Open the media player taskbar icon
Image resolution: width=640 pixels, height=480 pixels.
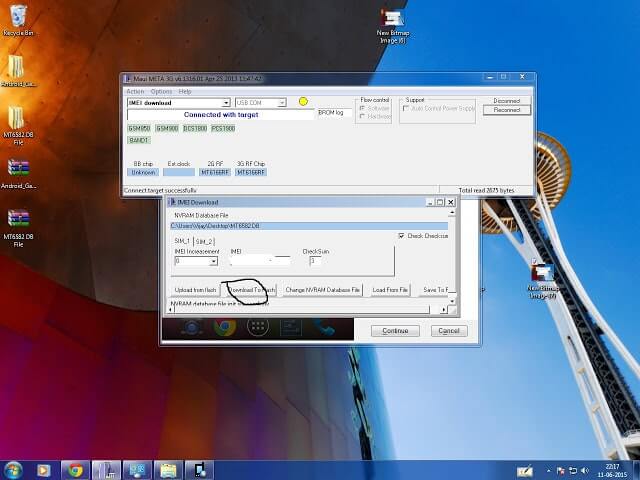pos(43,471)
